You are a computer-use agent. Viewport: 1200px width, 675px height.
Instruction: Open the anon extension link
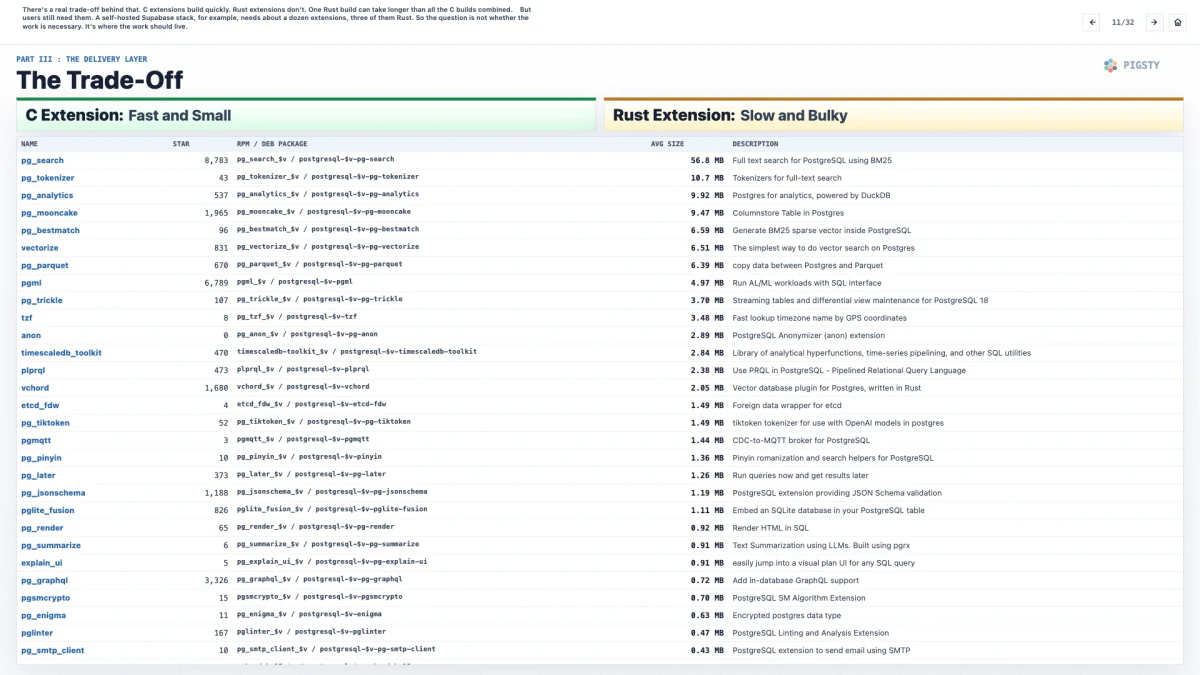coord(31,335)
